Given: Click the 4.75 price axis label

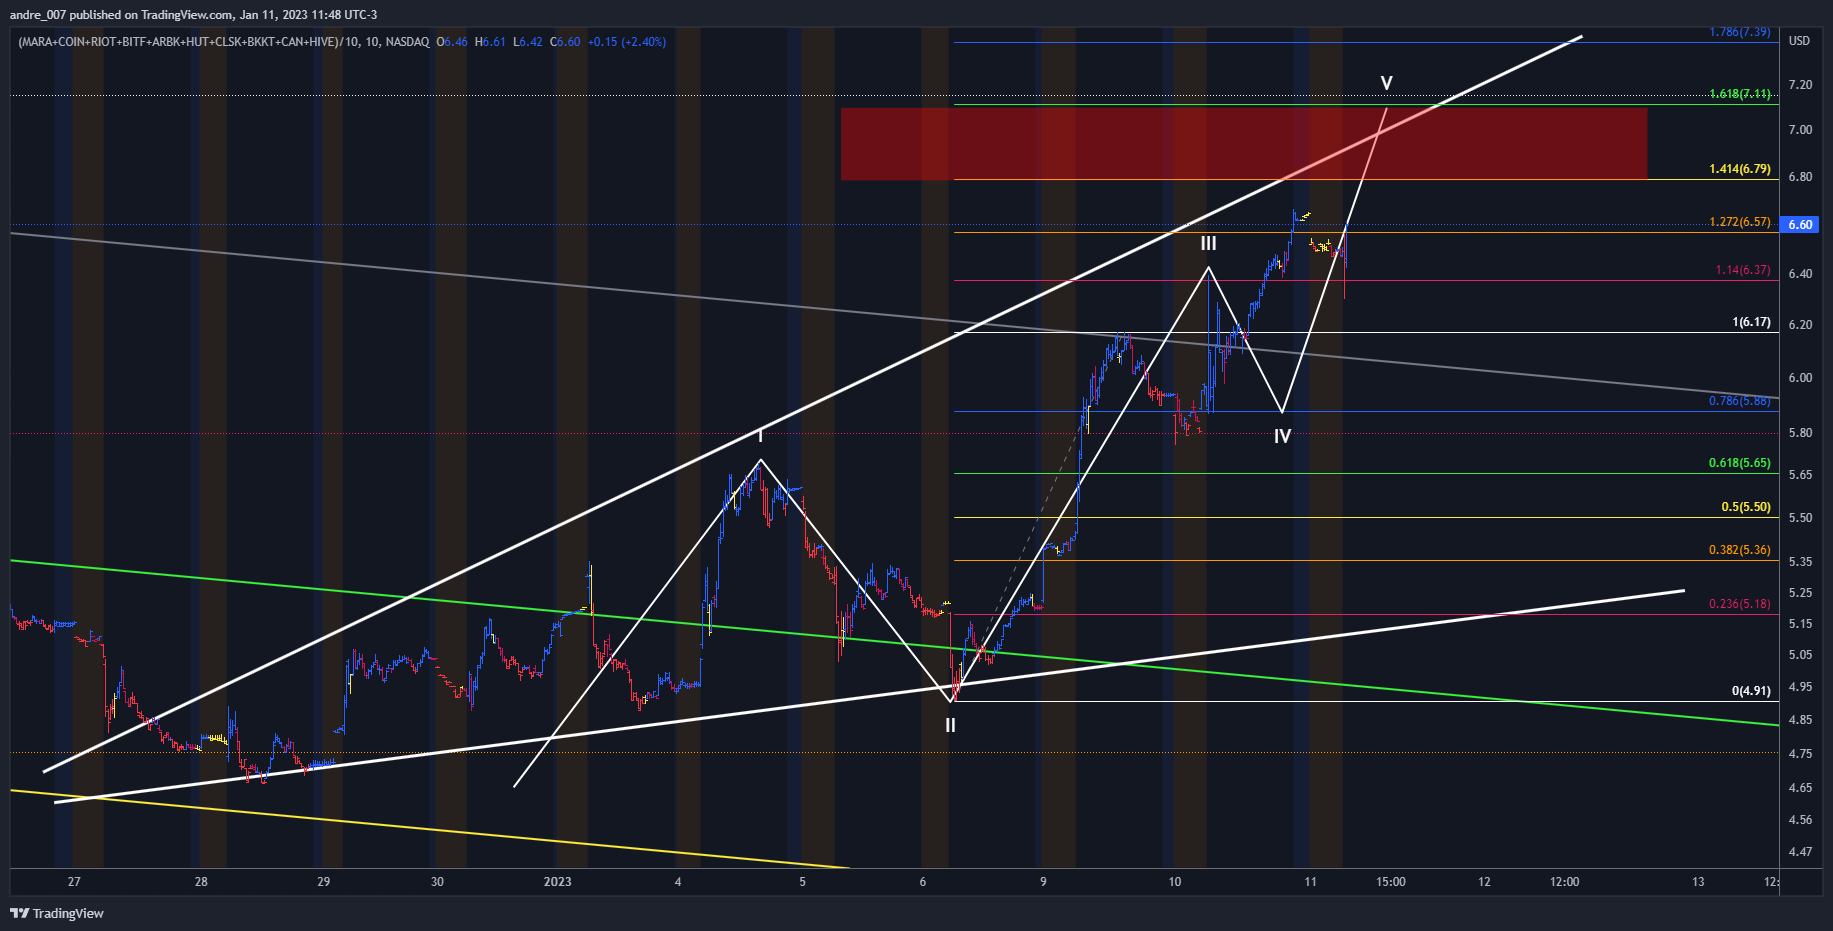Looking at the screenshot, I should [x=1800, y=754].
